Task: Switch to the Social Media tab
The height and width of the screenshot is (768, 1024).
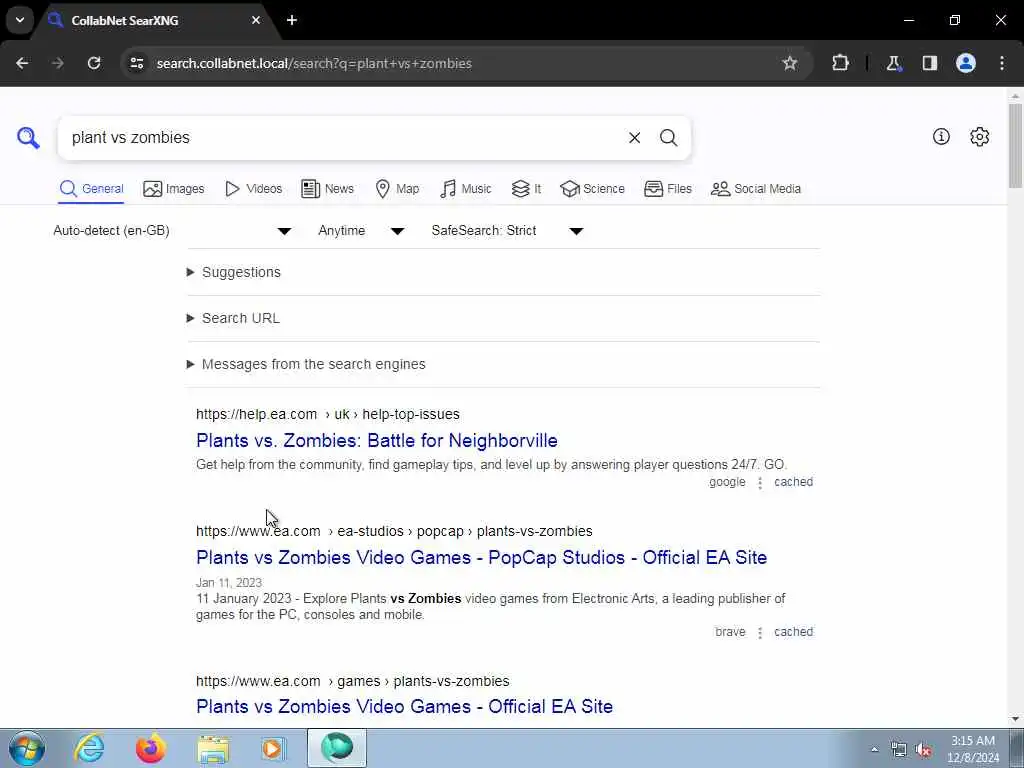Action: click(x=756, y=189)
